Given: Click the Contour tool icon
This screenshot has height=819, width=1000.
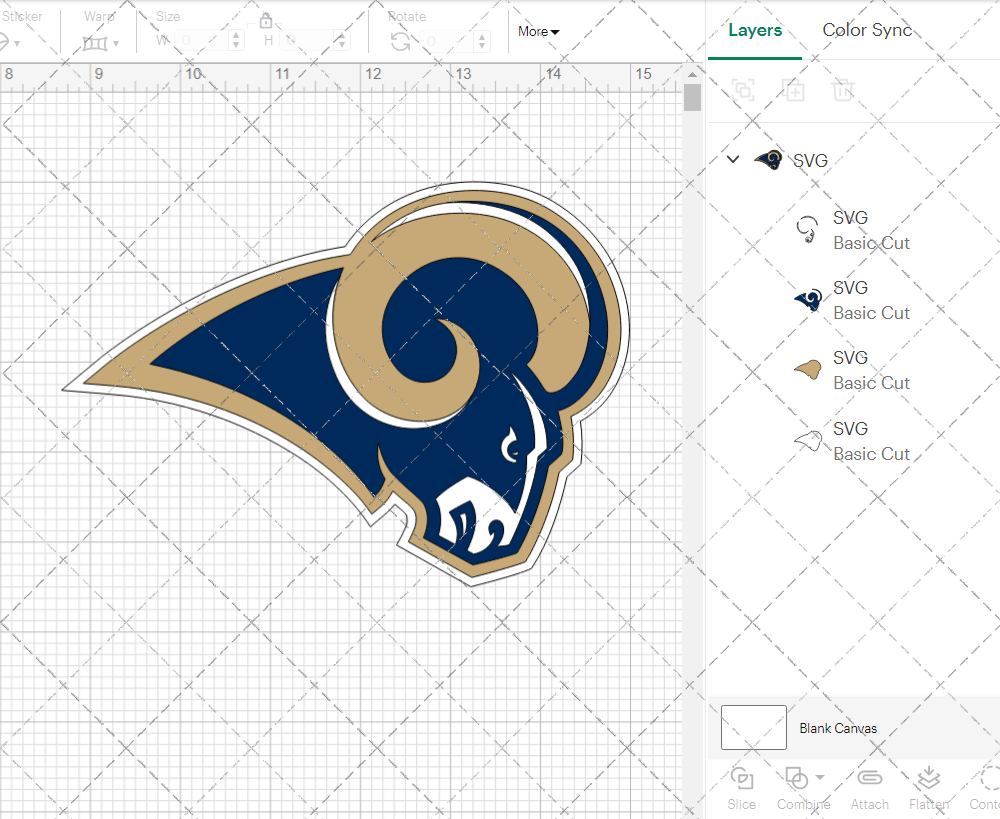Looking at the screenshot, I should (x=989, y=779).
